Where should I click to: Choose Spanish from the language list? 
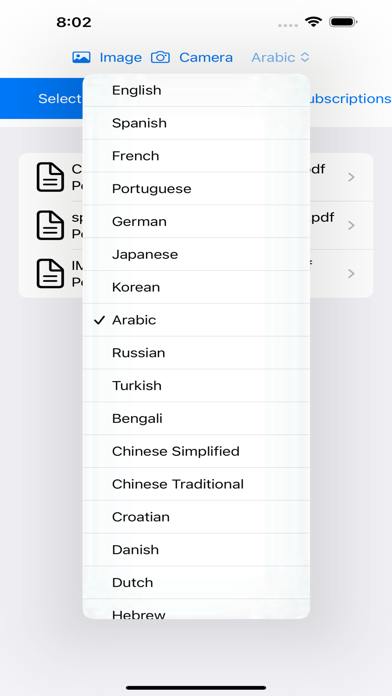(x=196, y=123)
